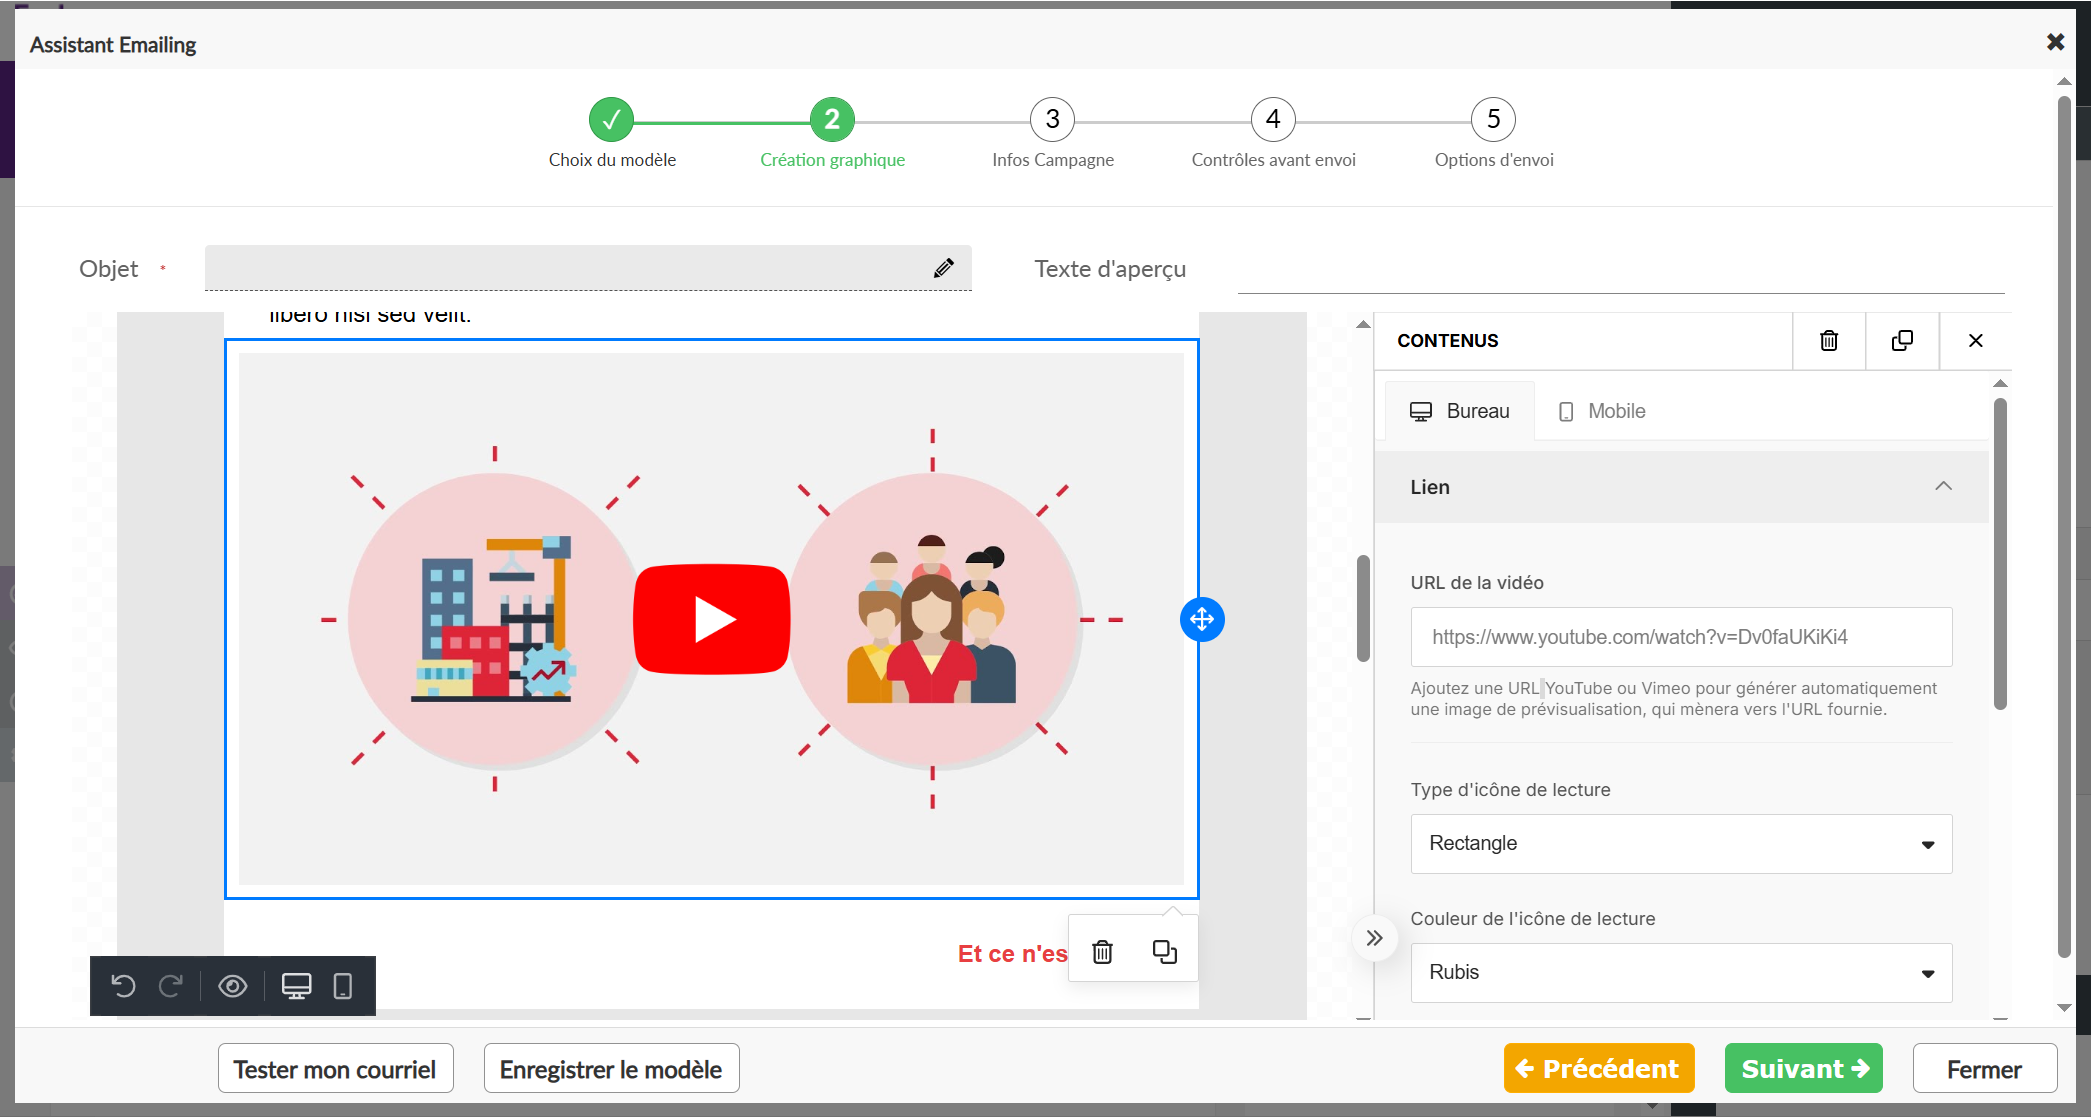Duplicate content via CONTENUS copy icon
Image resolution: width=2091 pixels, height=1117 pixels.
[1902, 341]
